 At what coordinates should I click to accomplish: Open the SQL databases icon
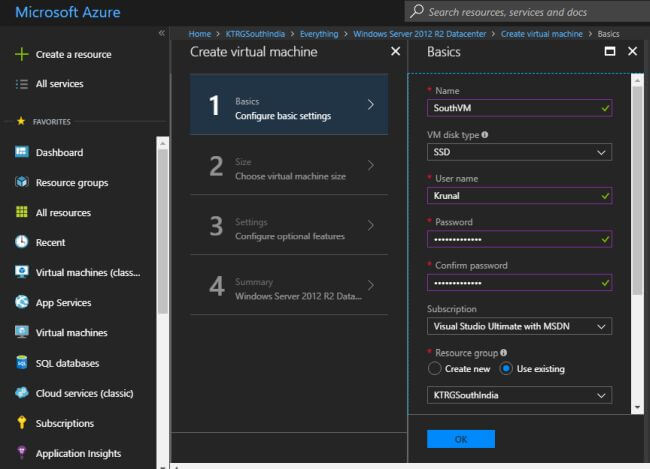point(22,363)
